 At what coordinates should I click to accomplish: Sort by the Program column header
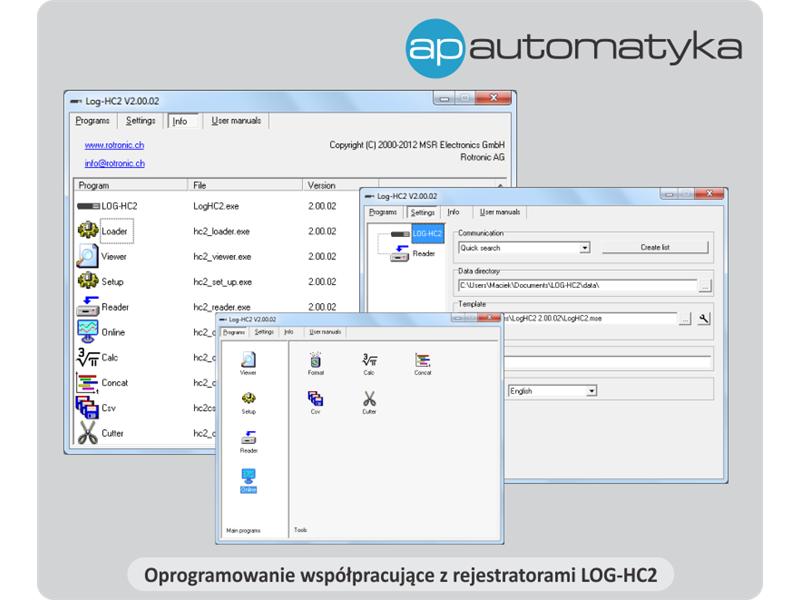[131, 185]
